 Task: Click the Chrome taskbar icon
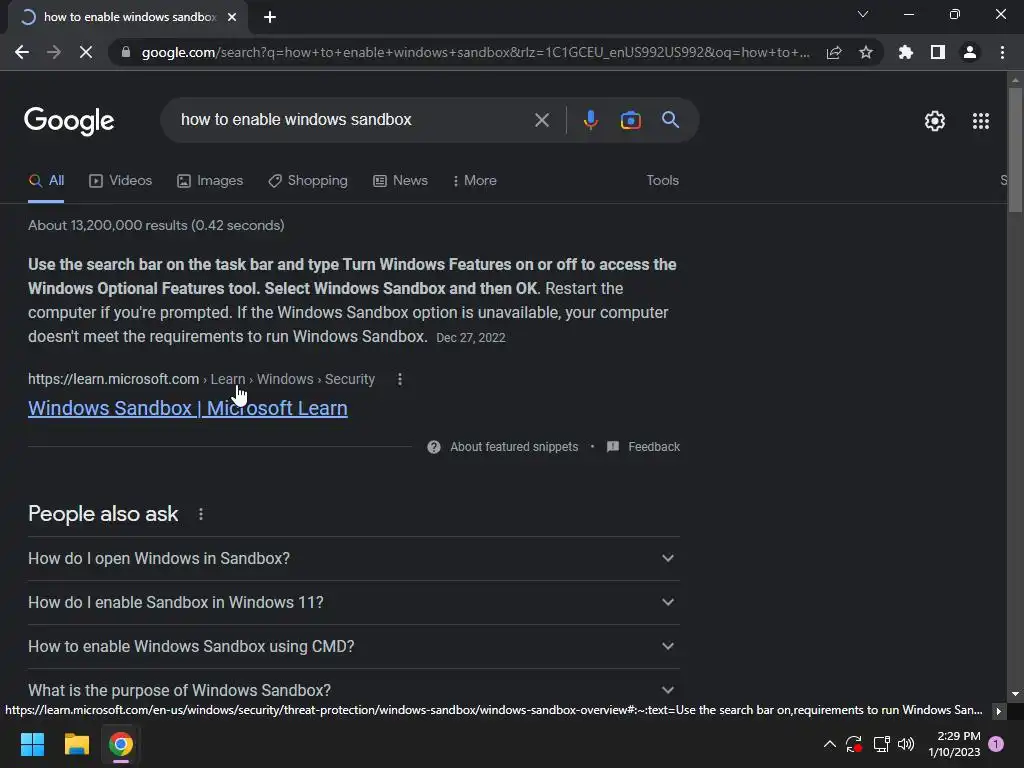click(121, 744)
